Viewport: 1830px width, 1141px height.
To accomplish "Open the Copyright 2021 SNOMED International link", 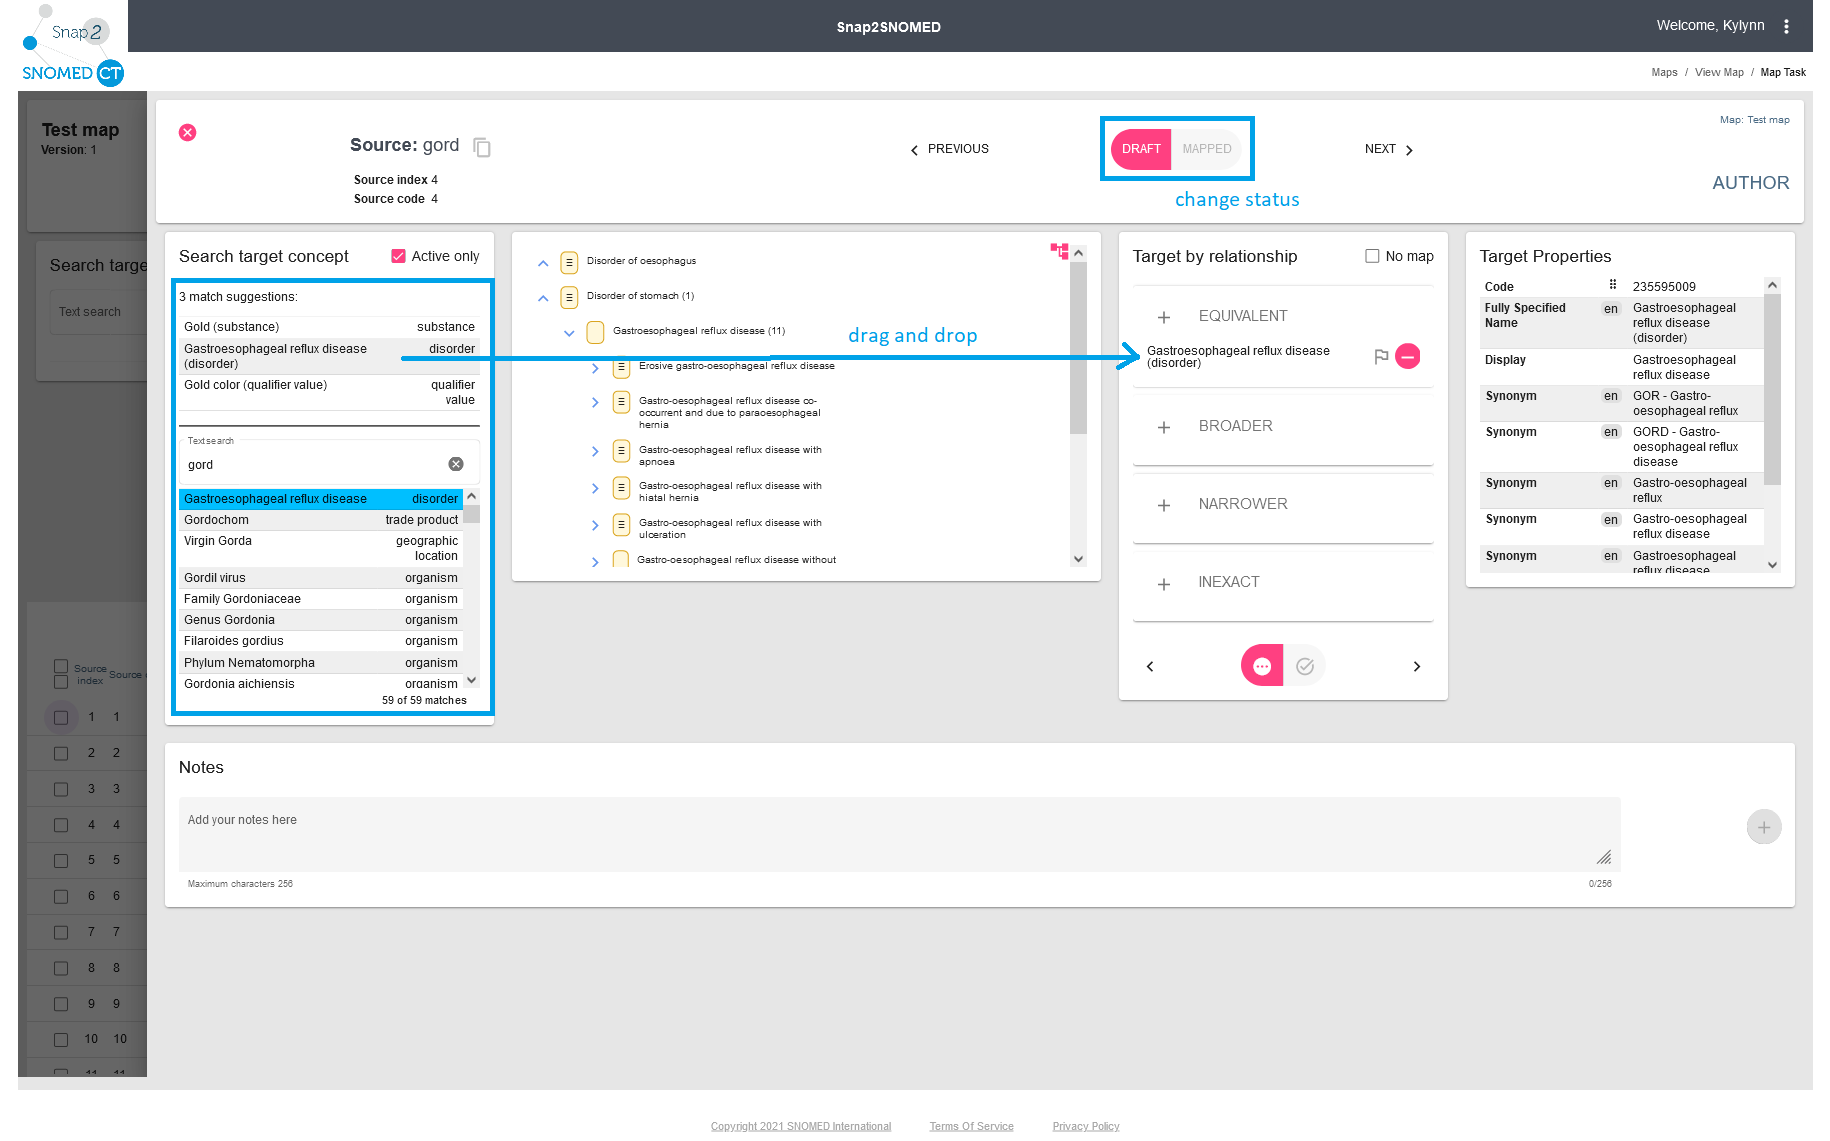I will [x=801, y=1126].
